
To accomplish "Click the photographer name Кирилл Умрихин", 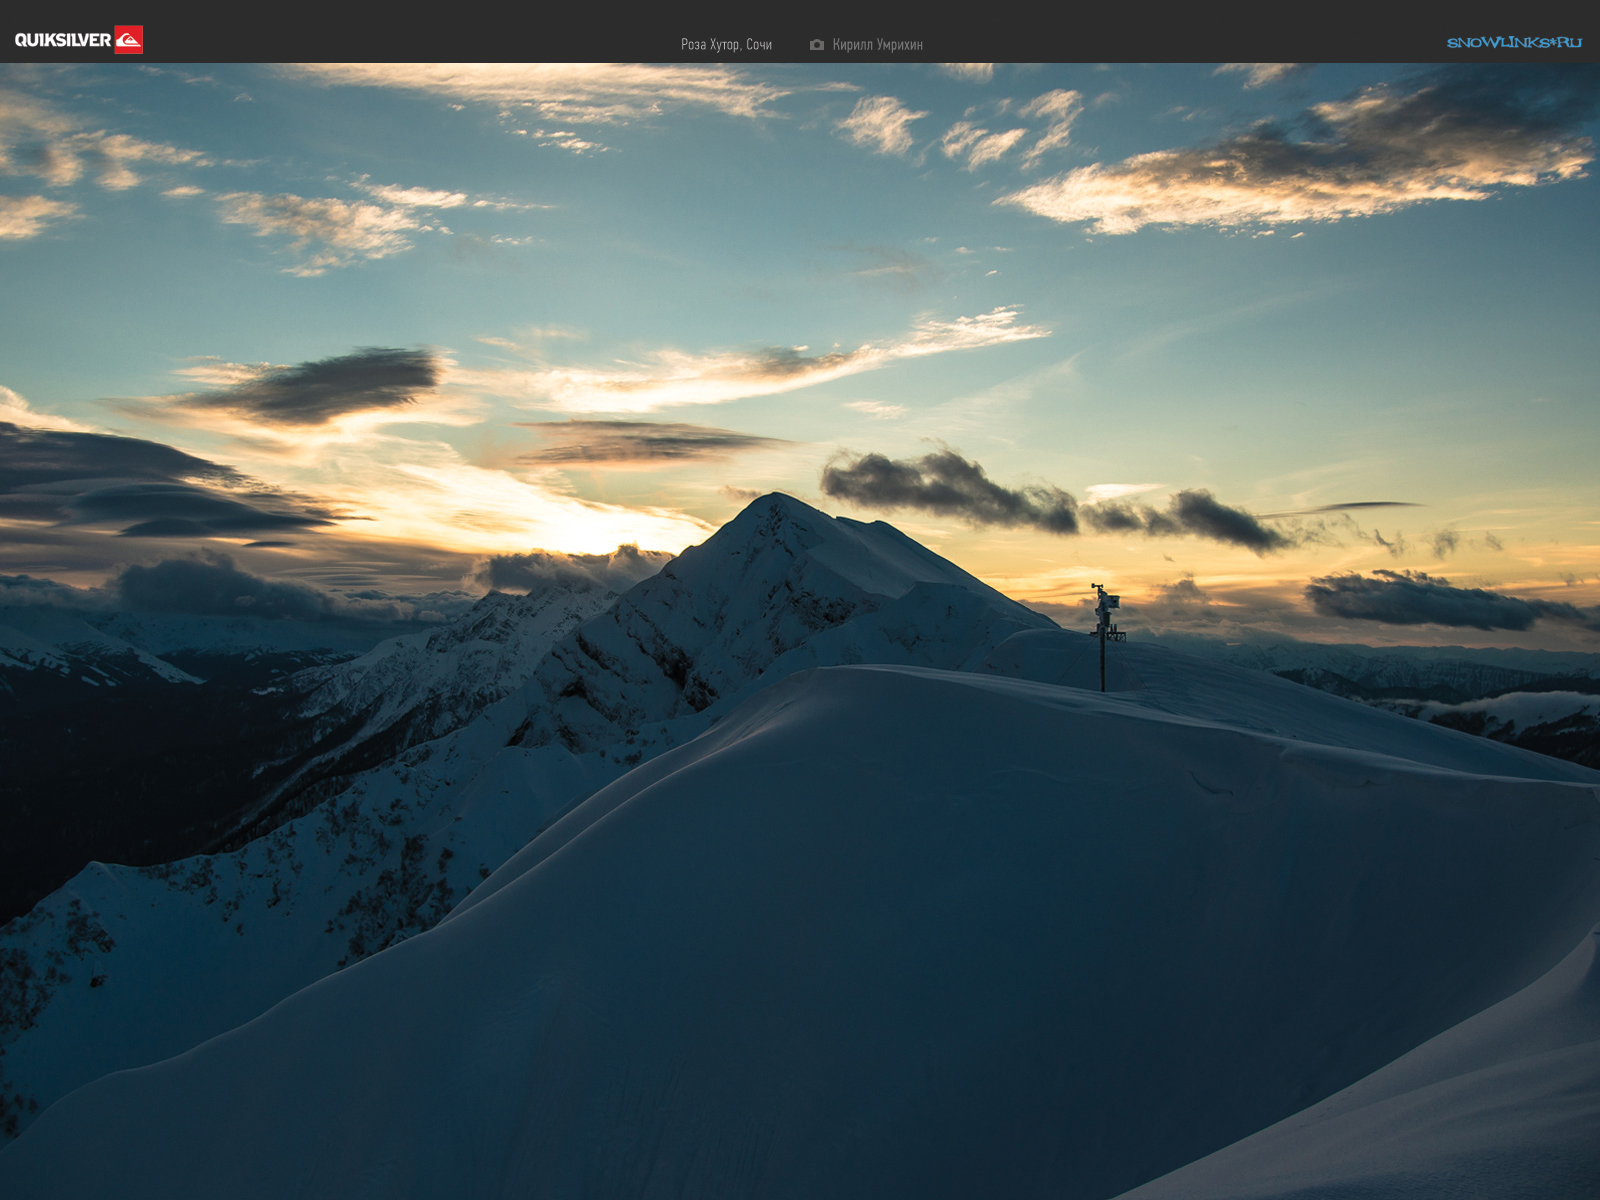I will [x=877, y=45].
